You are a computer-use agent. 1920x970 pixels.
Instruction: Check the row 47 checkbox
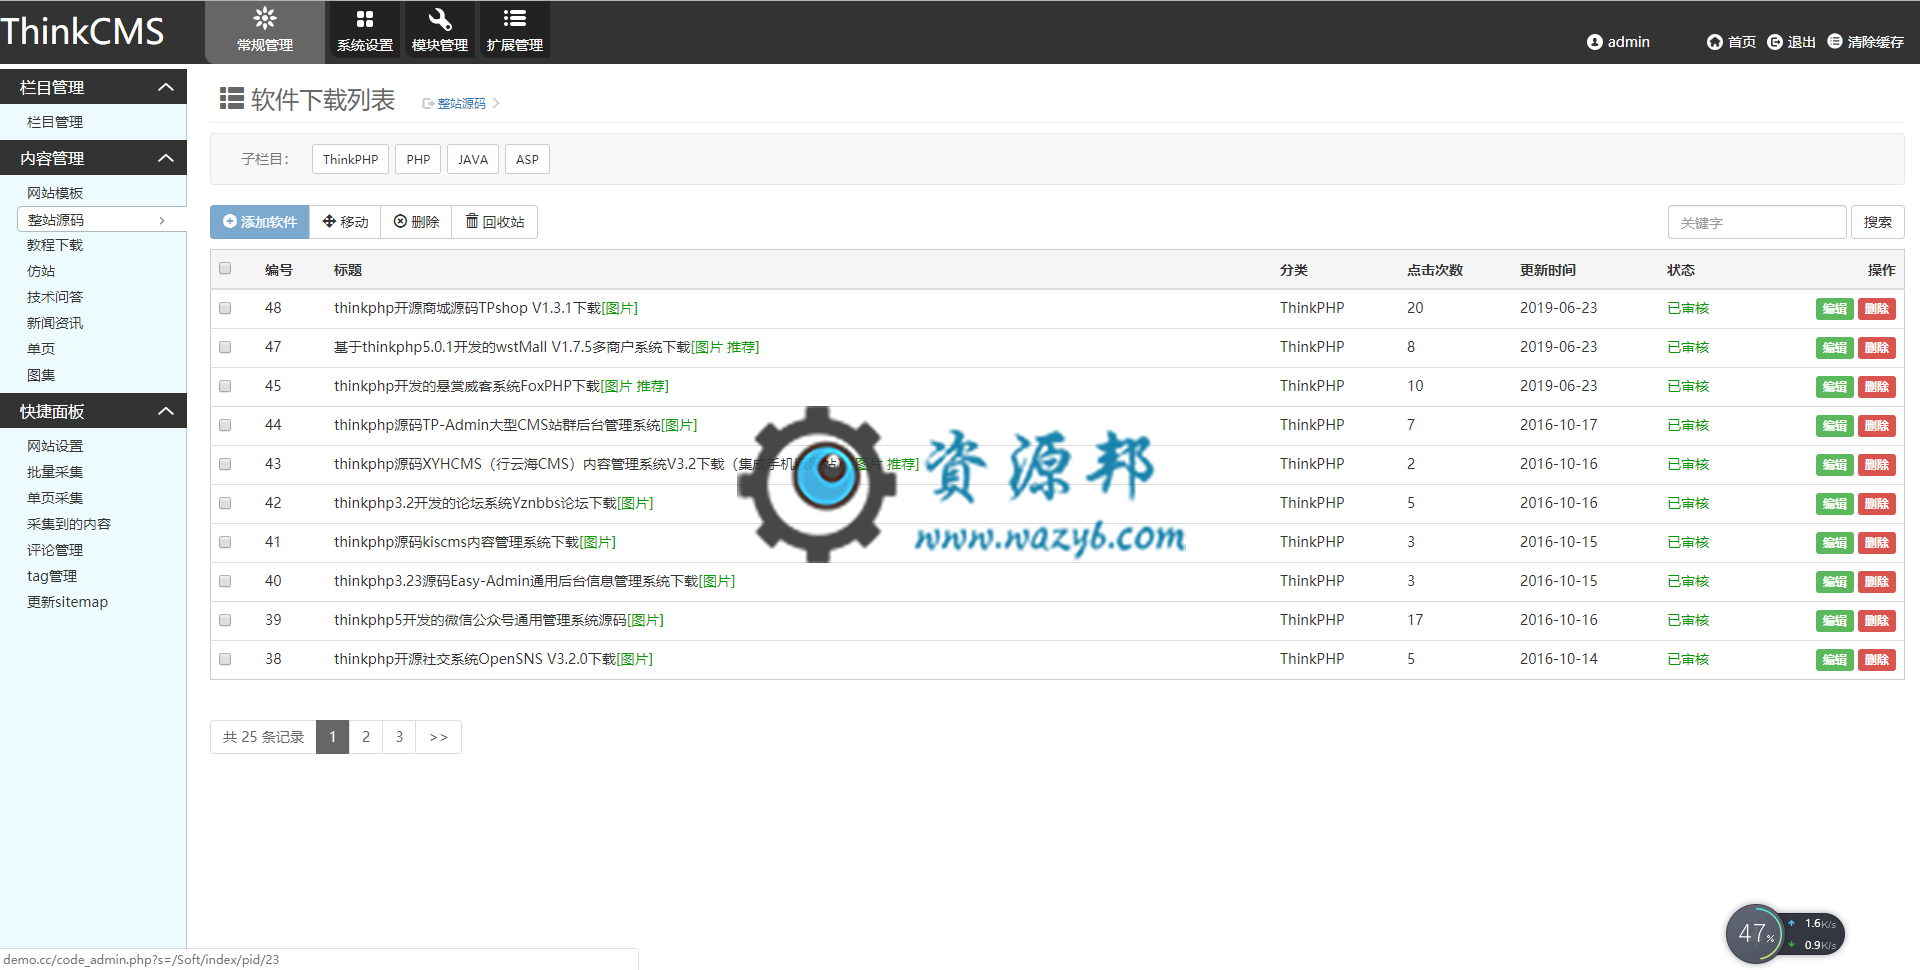click(x=225, y=347)
